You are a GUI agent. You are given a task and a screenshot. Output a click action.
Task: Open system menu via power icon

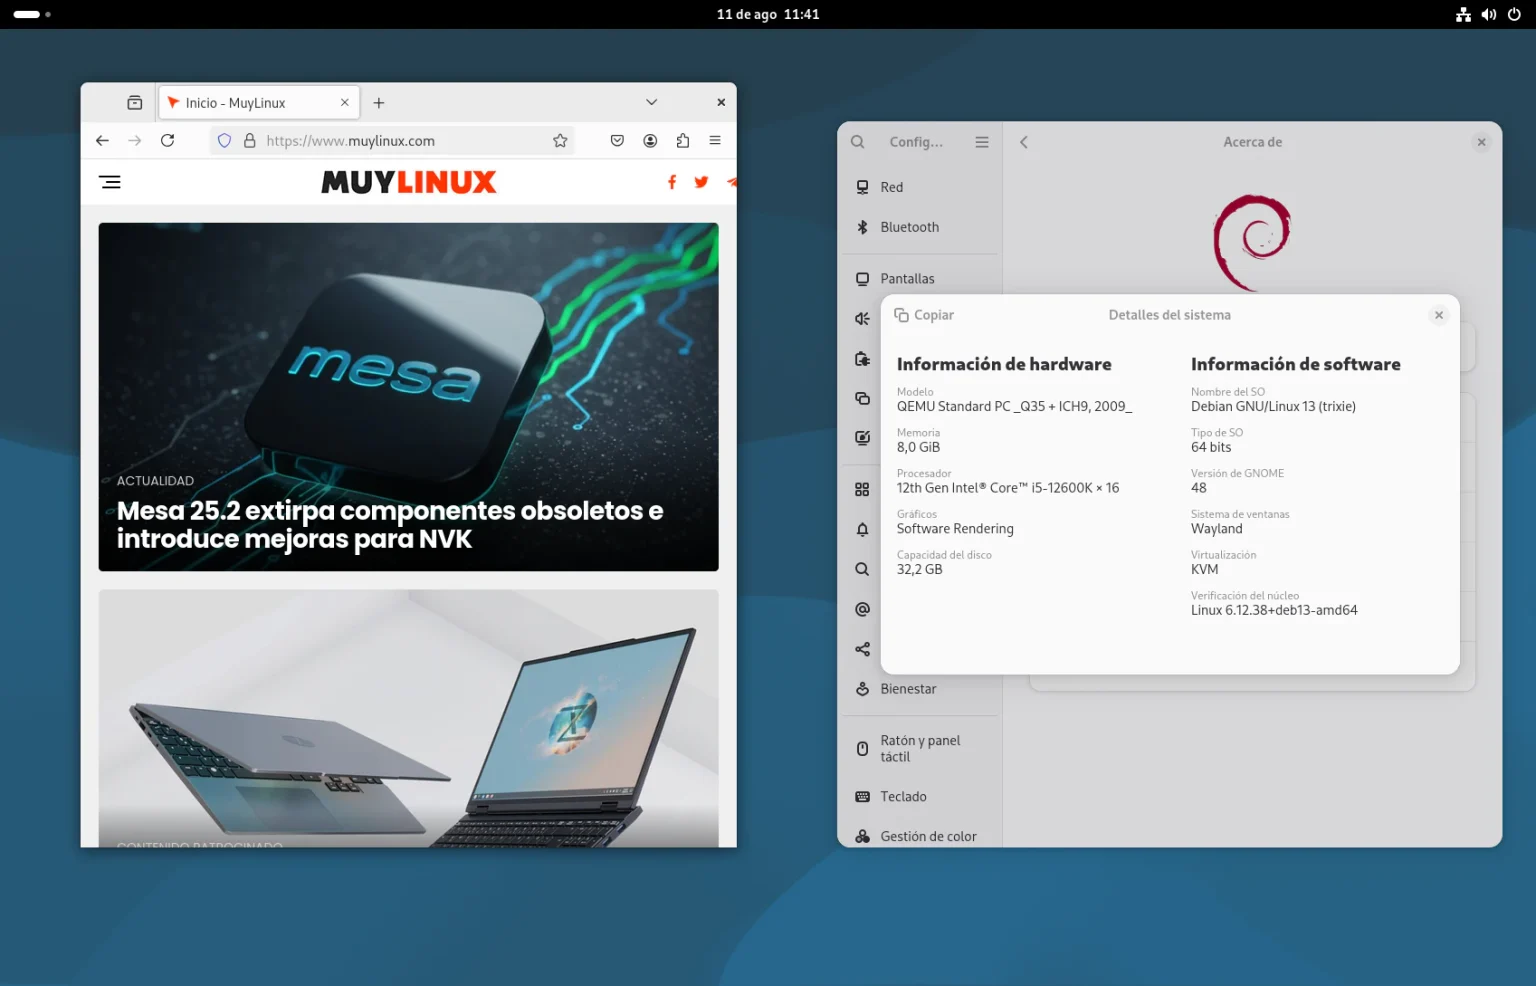pyautogui.click(x=1514, y=14)
